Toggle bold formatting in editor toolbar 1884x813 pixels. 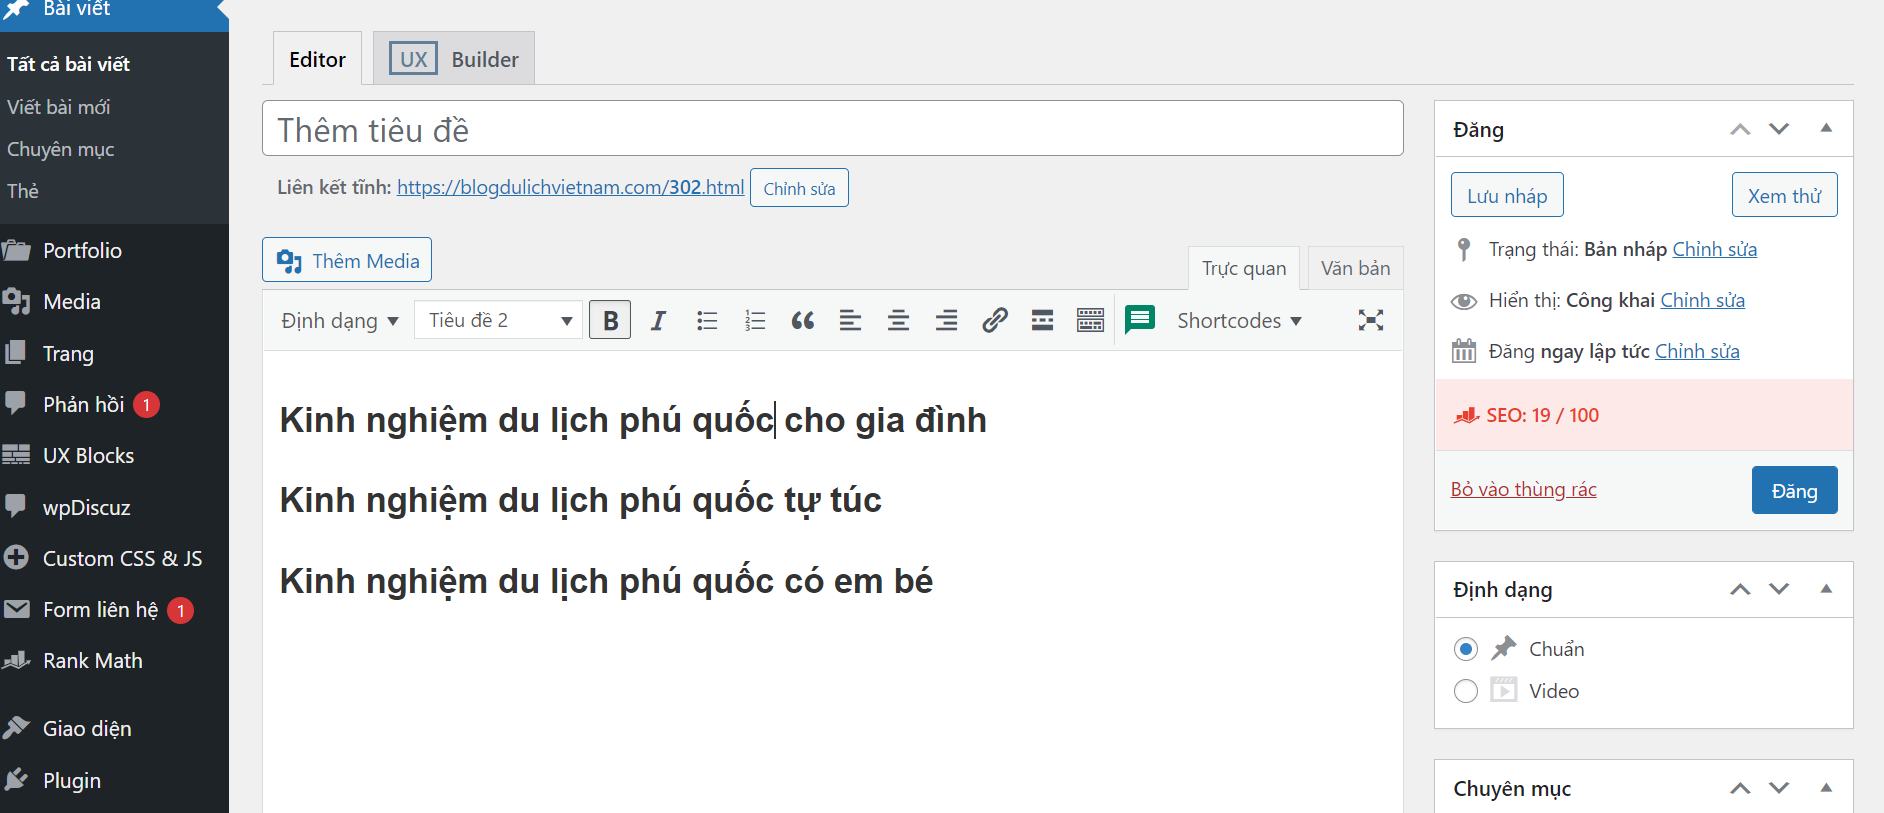(x=610, y=320)
